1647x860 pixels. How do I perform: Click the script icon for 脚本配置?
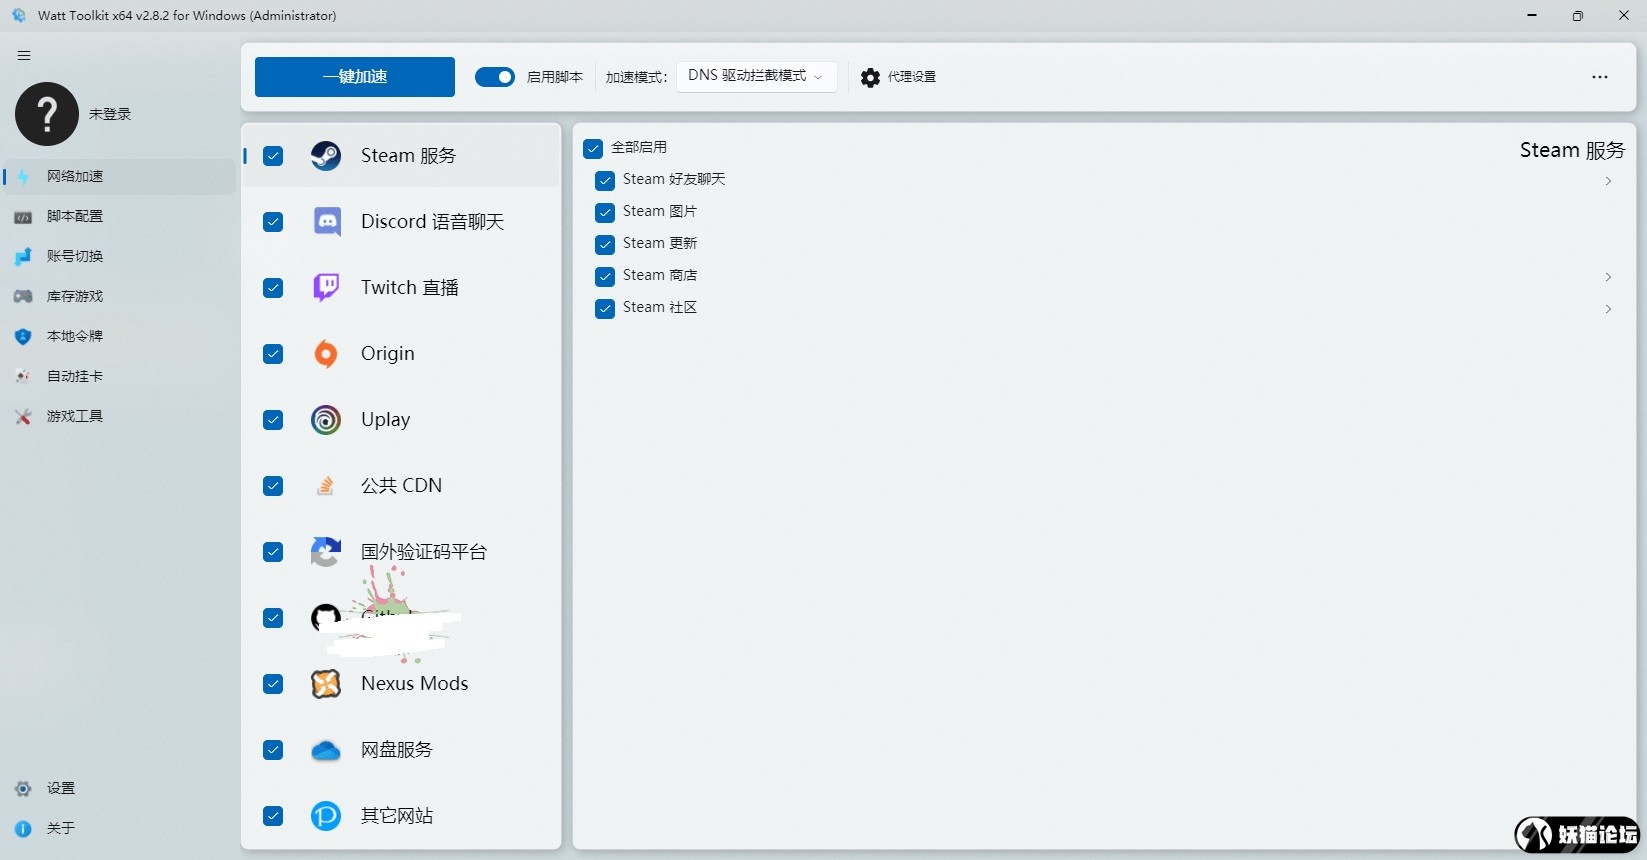[23, 217]
